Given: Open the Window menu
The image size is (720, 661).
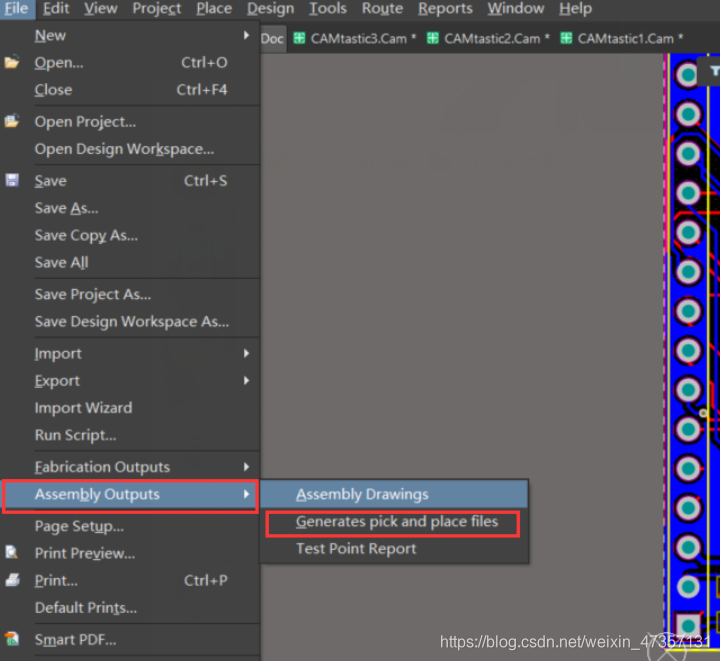Looking at the screenshot, I should [516, 8].
